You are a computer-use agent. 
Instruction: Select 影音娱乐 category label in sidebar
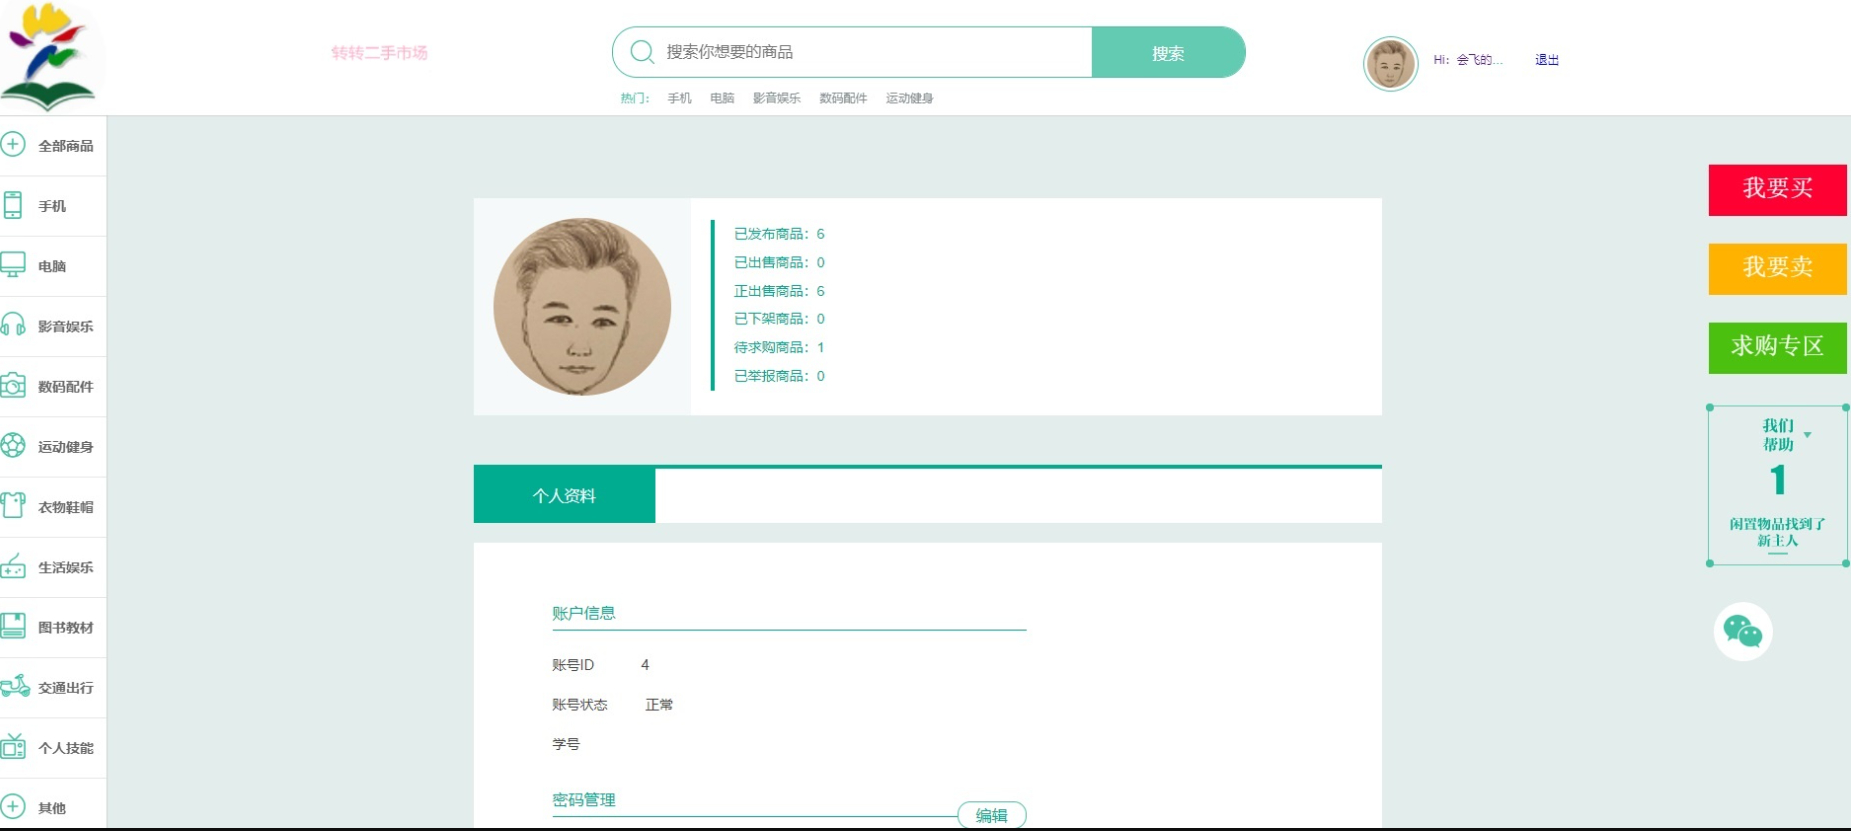pyautogui.click(x=66, y=326)
